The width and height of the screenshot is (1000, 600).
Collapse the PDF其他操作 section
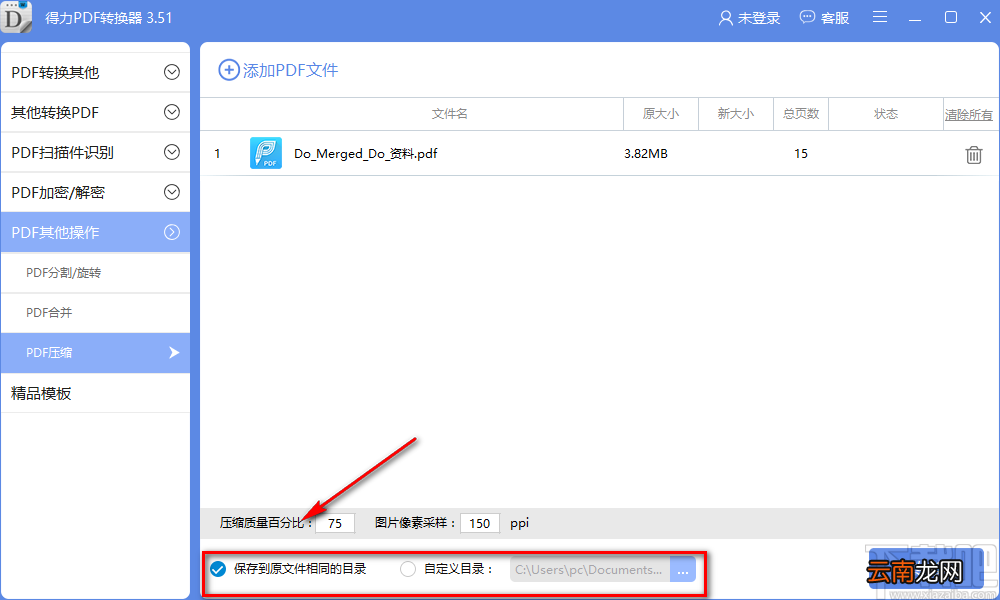pyautogui.click(x=96, y=232)
